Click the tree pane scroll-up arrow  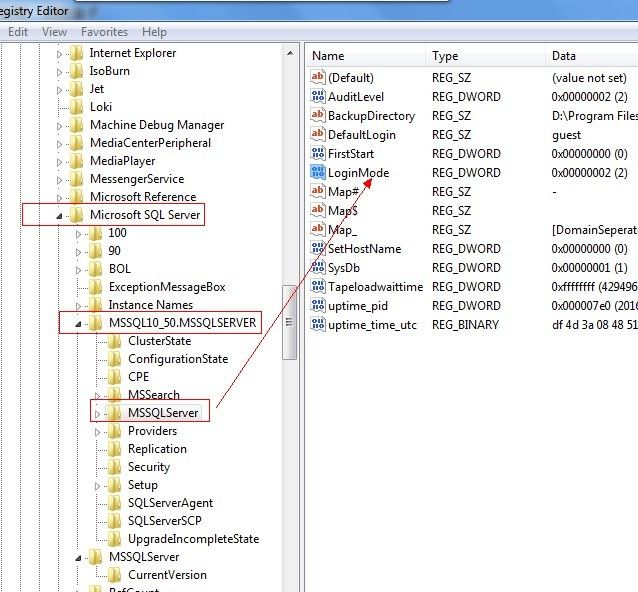tap(290, 53)
